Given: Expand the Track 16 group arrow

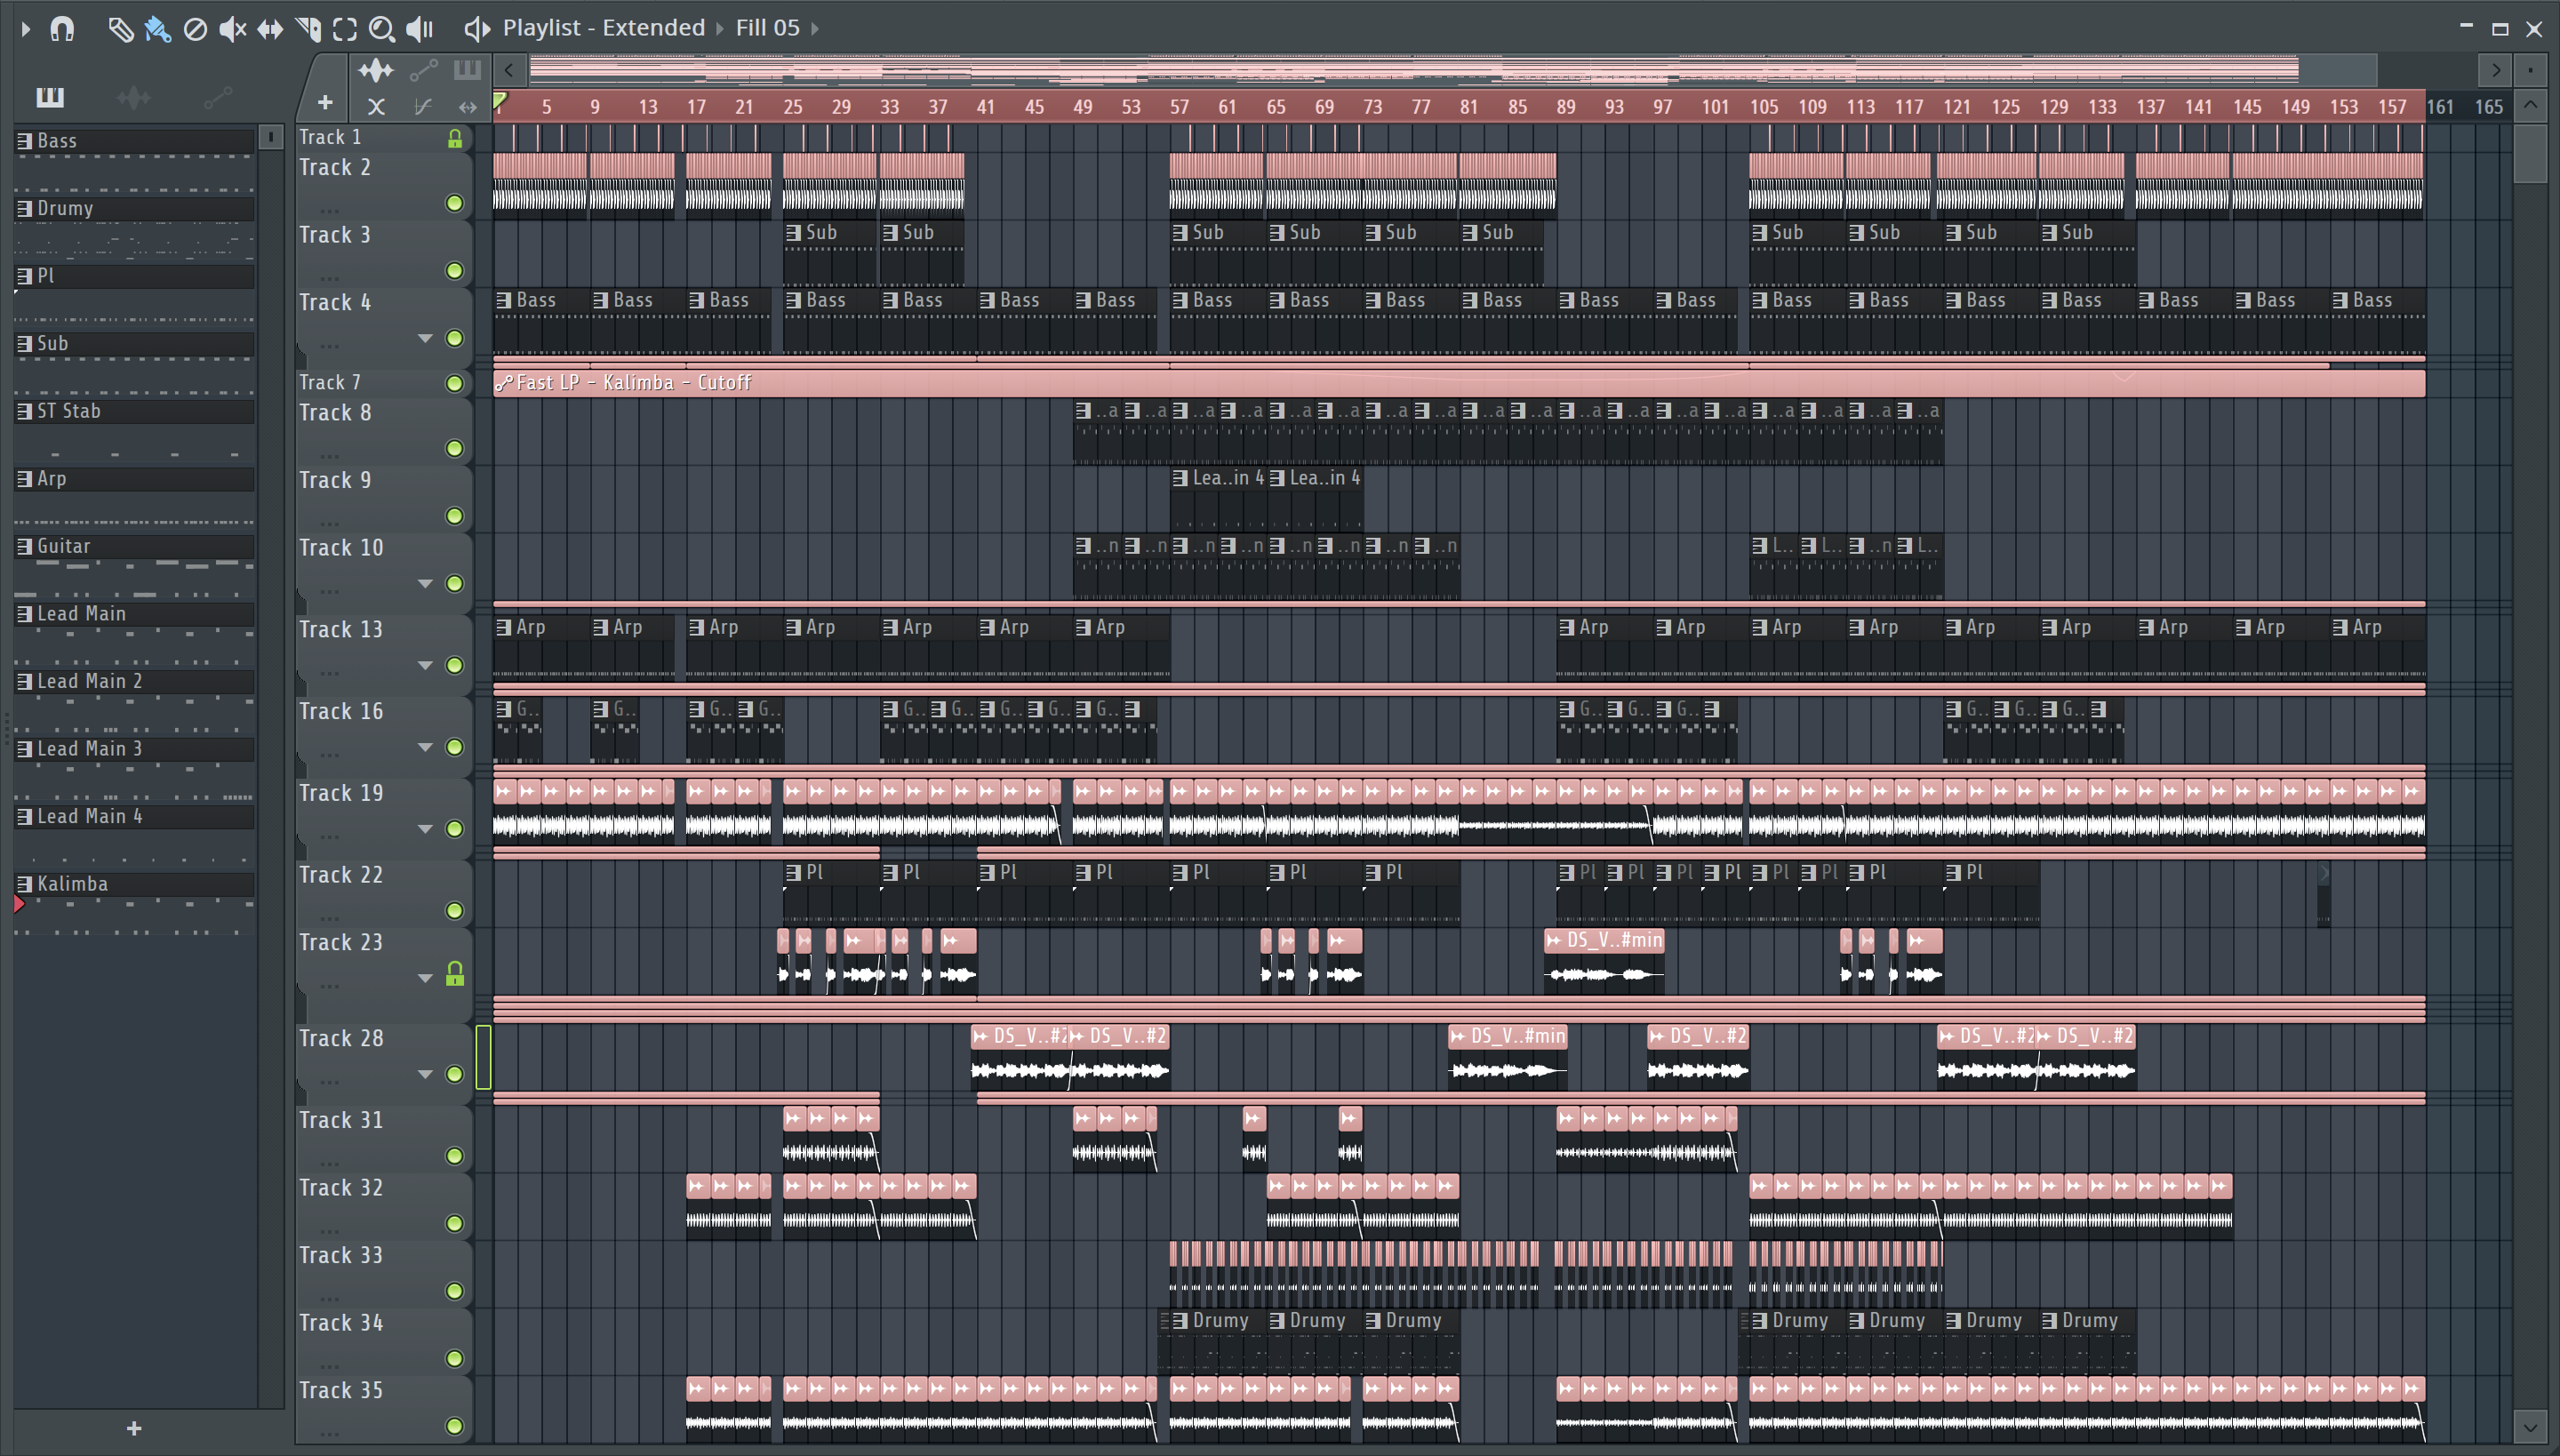Looking at the screenshot, I should 425,748.
